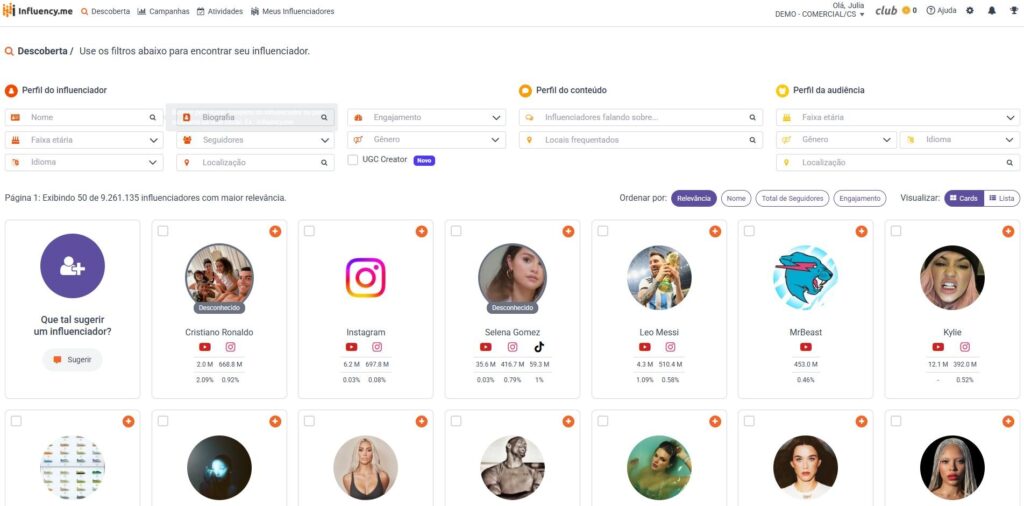Expand influencer Faixa etária dropdown
Viewport: 1024px width, 506px height.
pos(84,140)
